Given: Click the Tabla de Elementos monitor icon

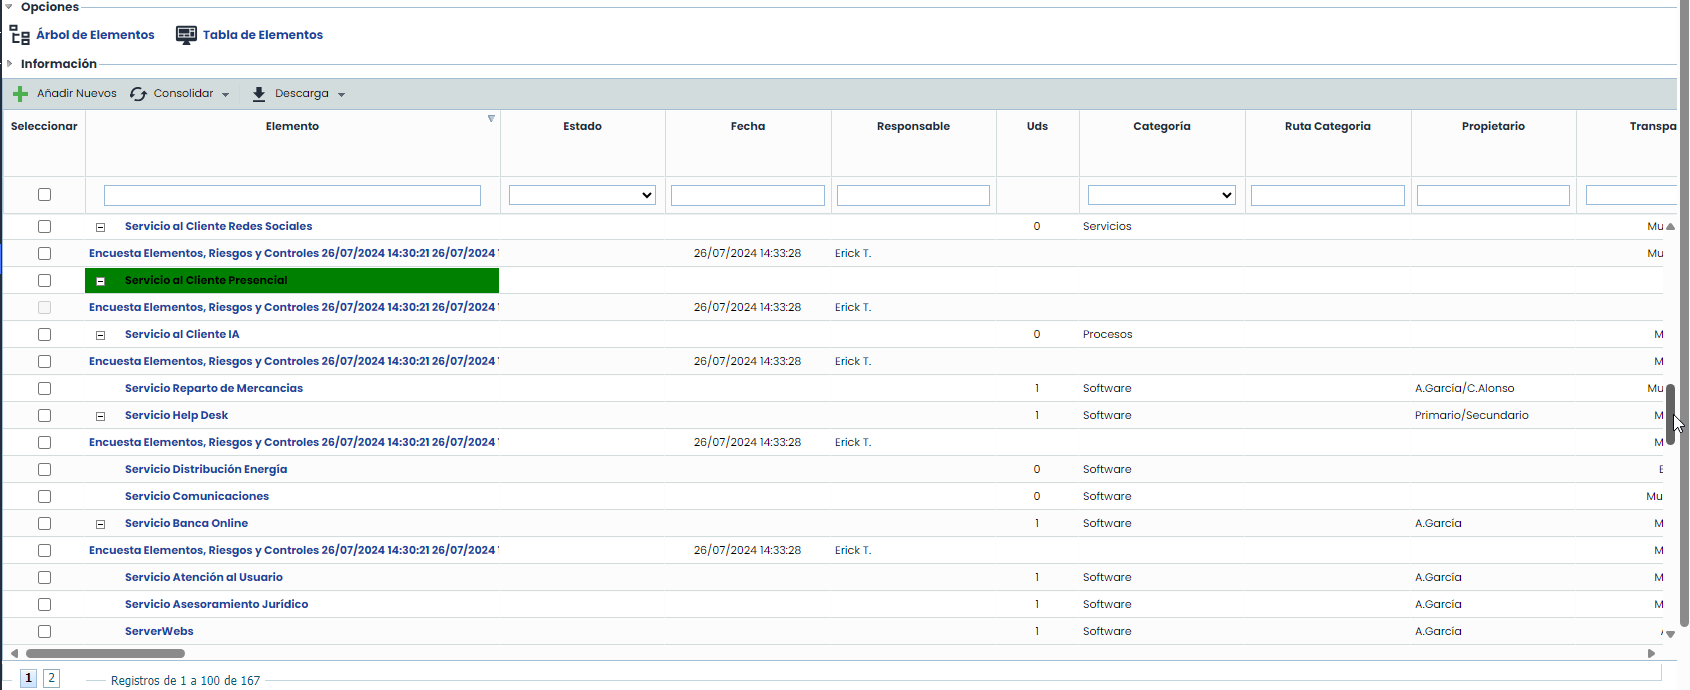Looking at the screenshot, I should point(186,35).
